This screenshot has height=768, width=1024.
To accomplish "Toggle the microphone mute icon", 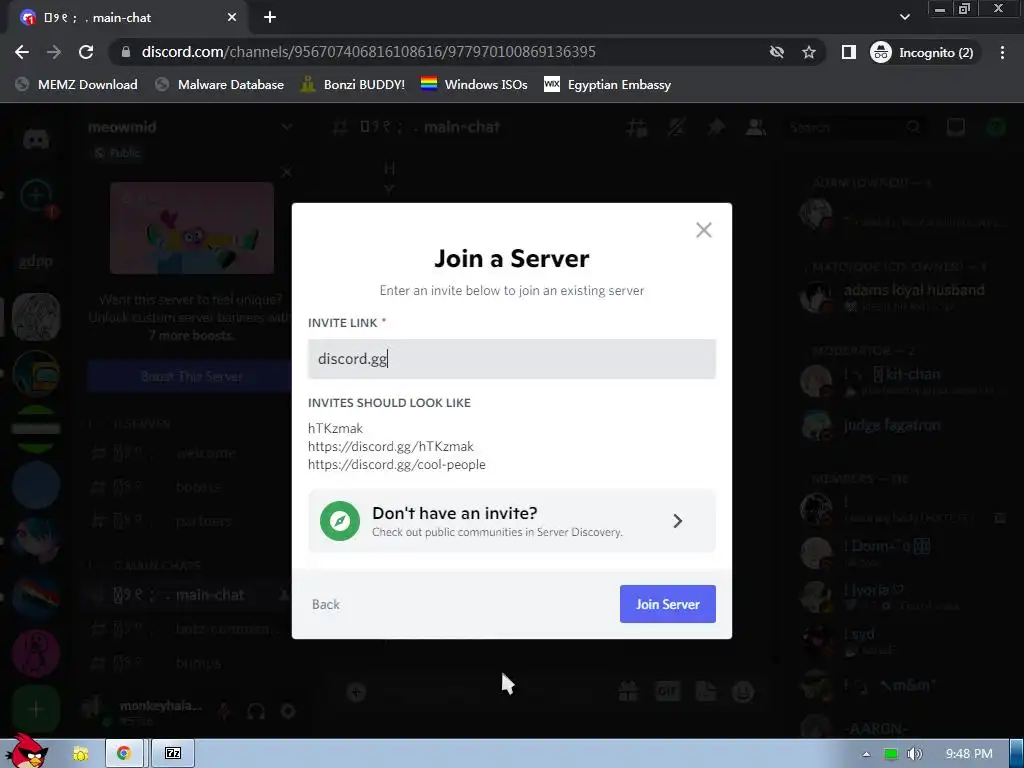I will tap(224, 711).
